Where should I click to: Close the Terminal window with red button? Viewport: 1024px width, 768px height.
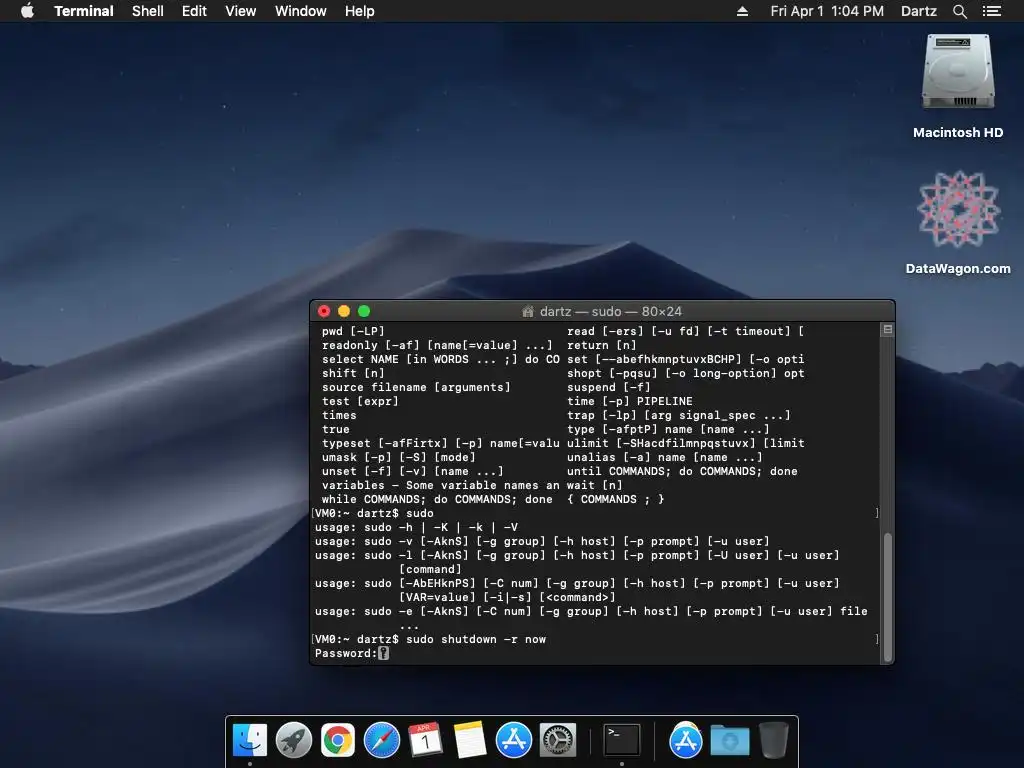click(324, 312)
